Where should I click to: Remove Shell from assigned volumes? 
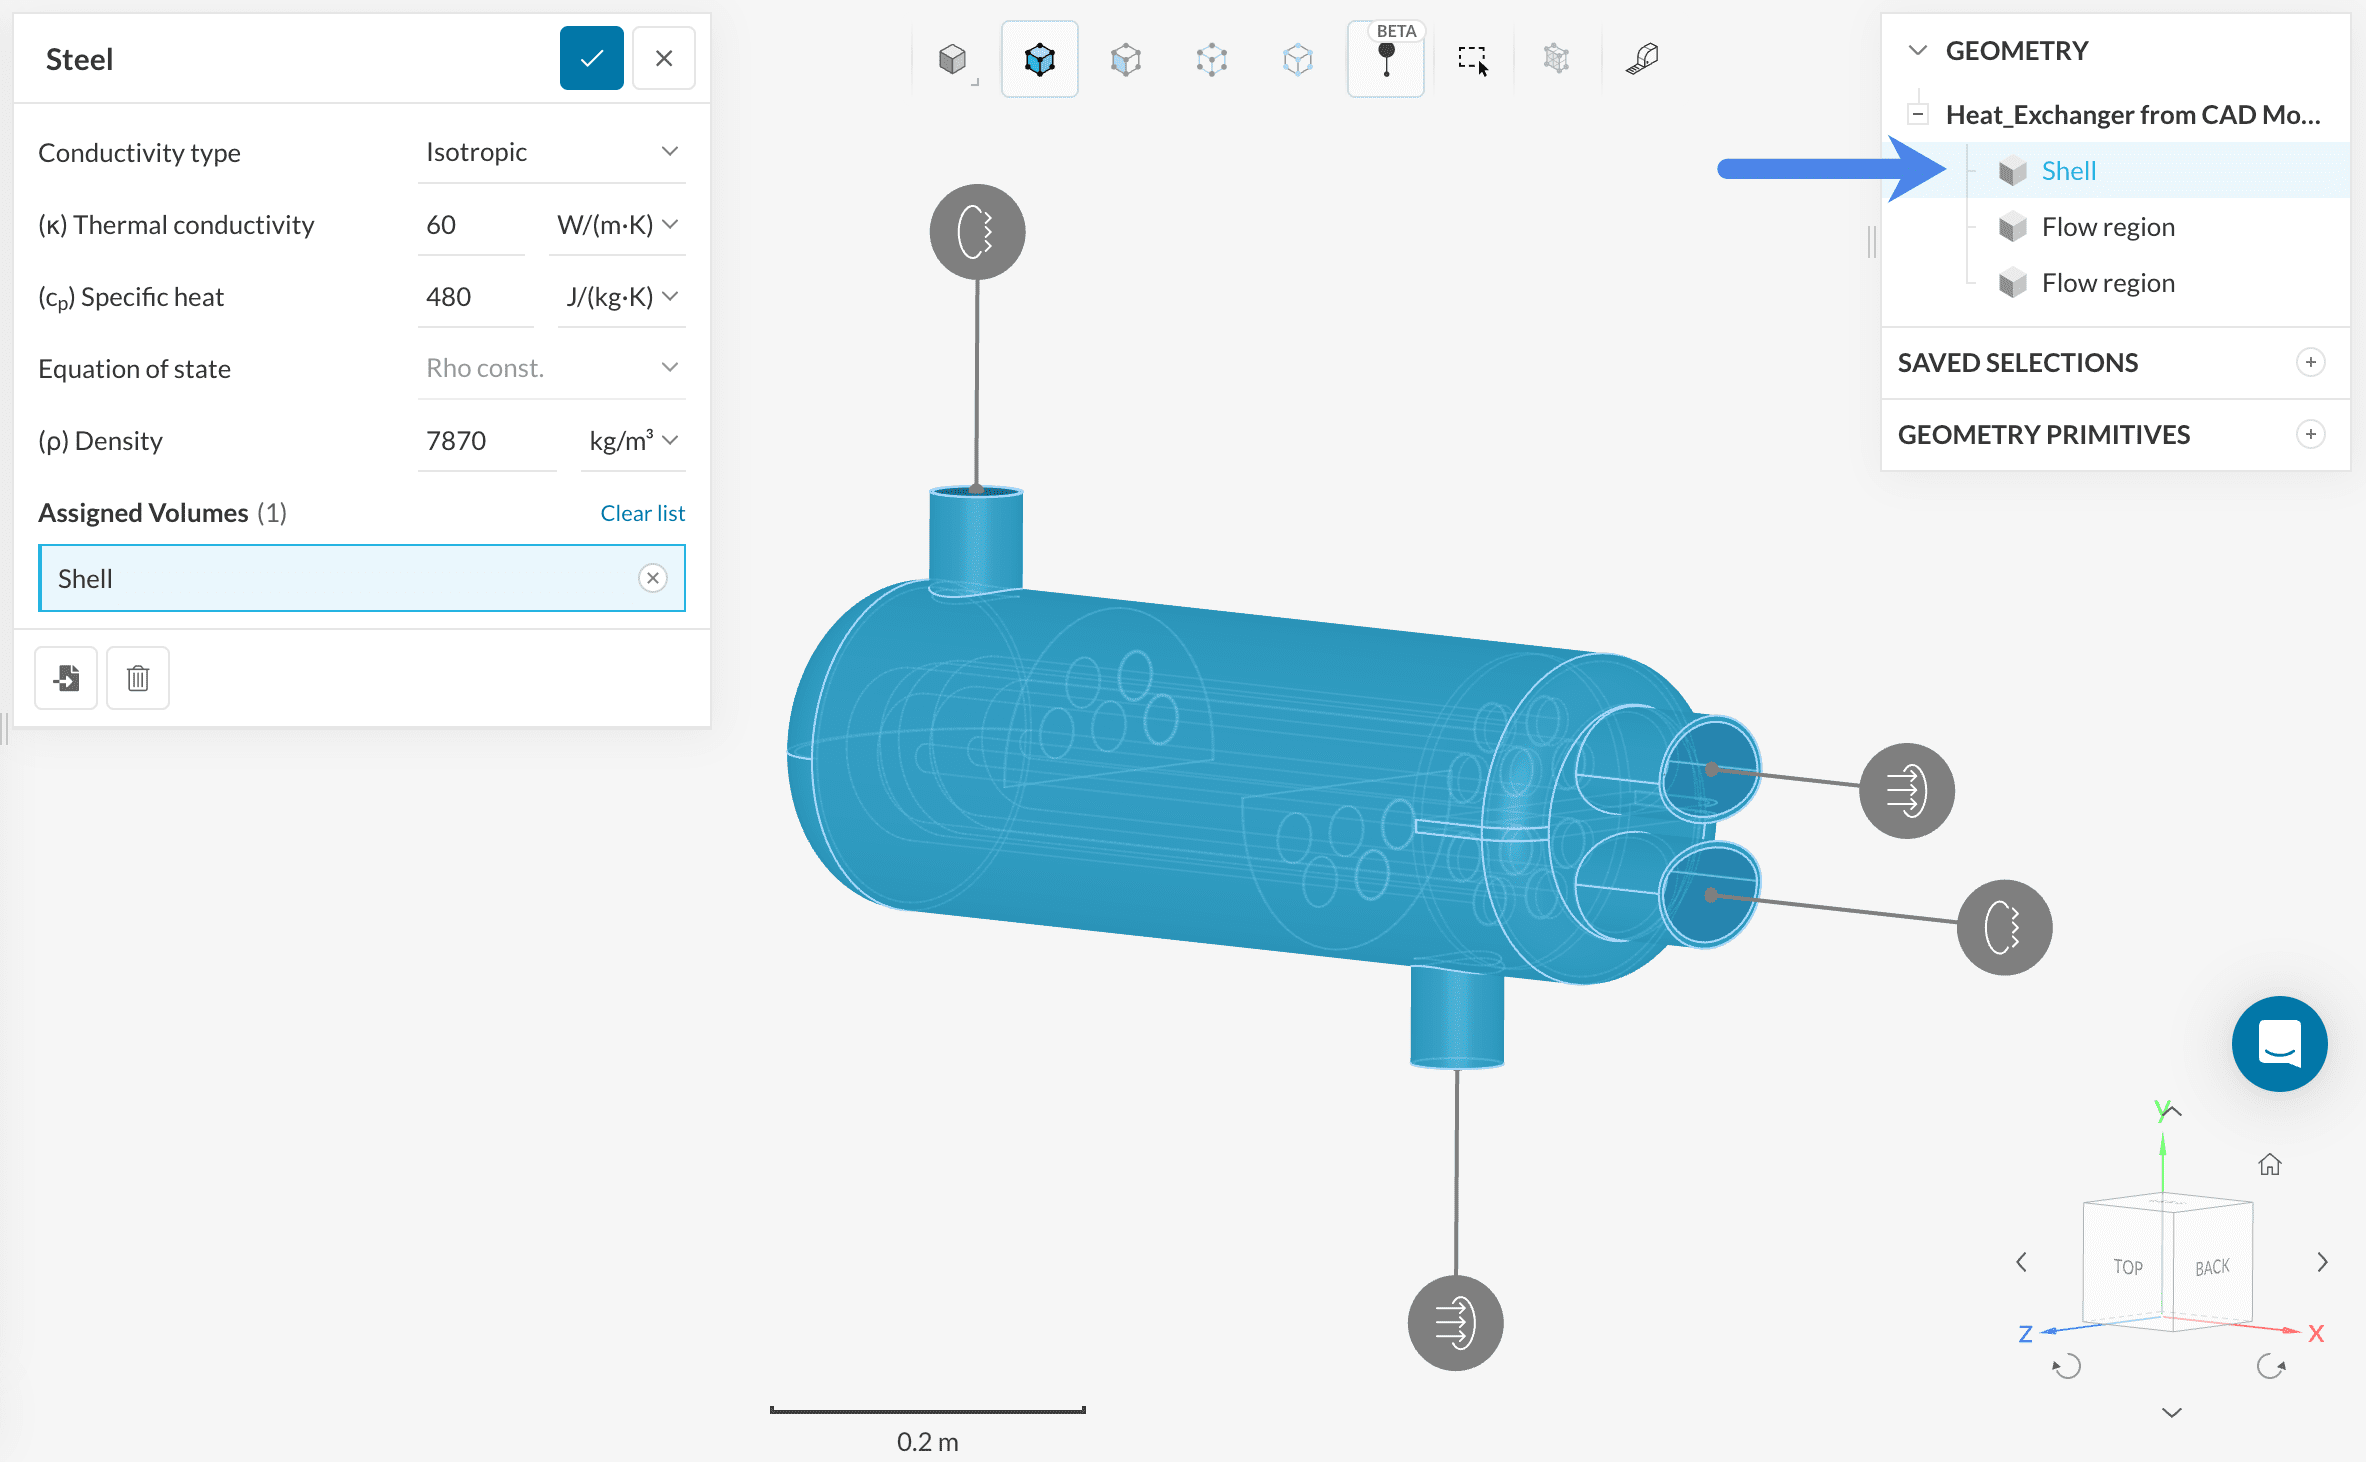pos(652,578)
